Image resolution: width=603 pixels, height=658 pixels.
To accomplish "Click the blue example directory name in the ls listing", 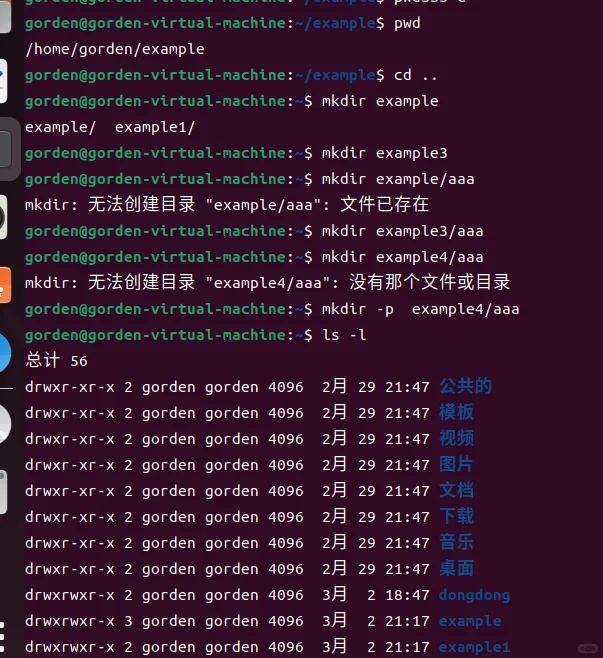I will tap(470, 621).
